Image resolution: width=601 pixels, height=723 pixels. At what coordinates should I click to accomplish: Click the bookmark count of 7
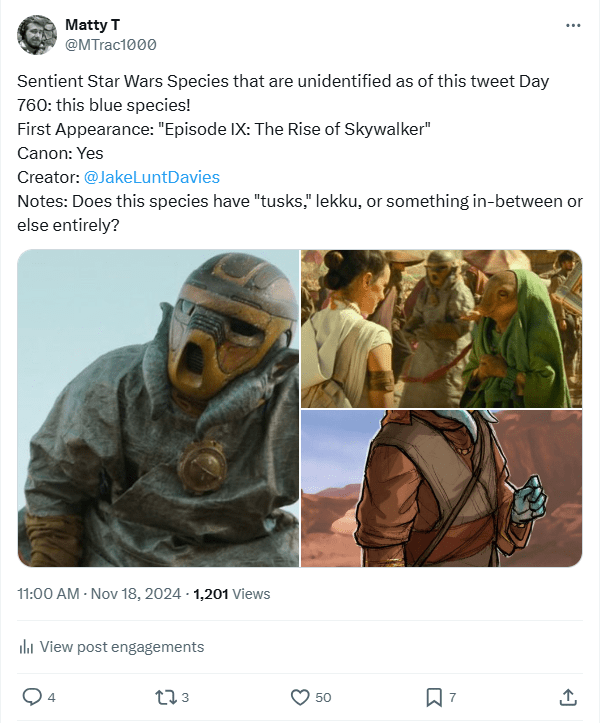pyautogui.click(x=453, y=697)
